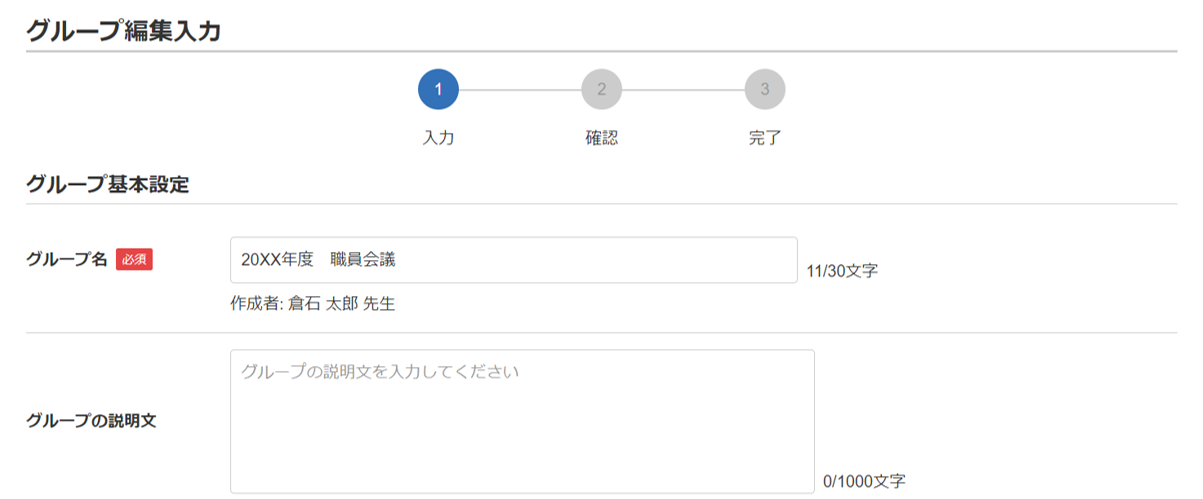Image resolution: width=1203 pixels, height=499 pixels.
Task: Focus the グループ名 text input field
Action: 600,260
